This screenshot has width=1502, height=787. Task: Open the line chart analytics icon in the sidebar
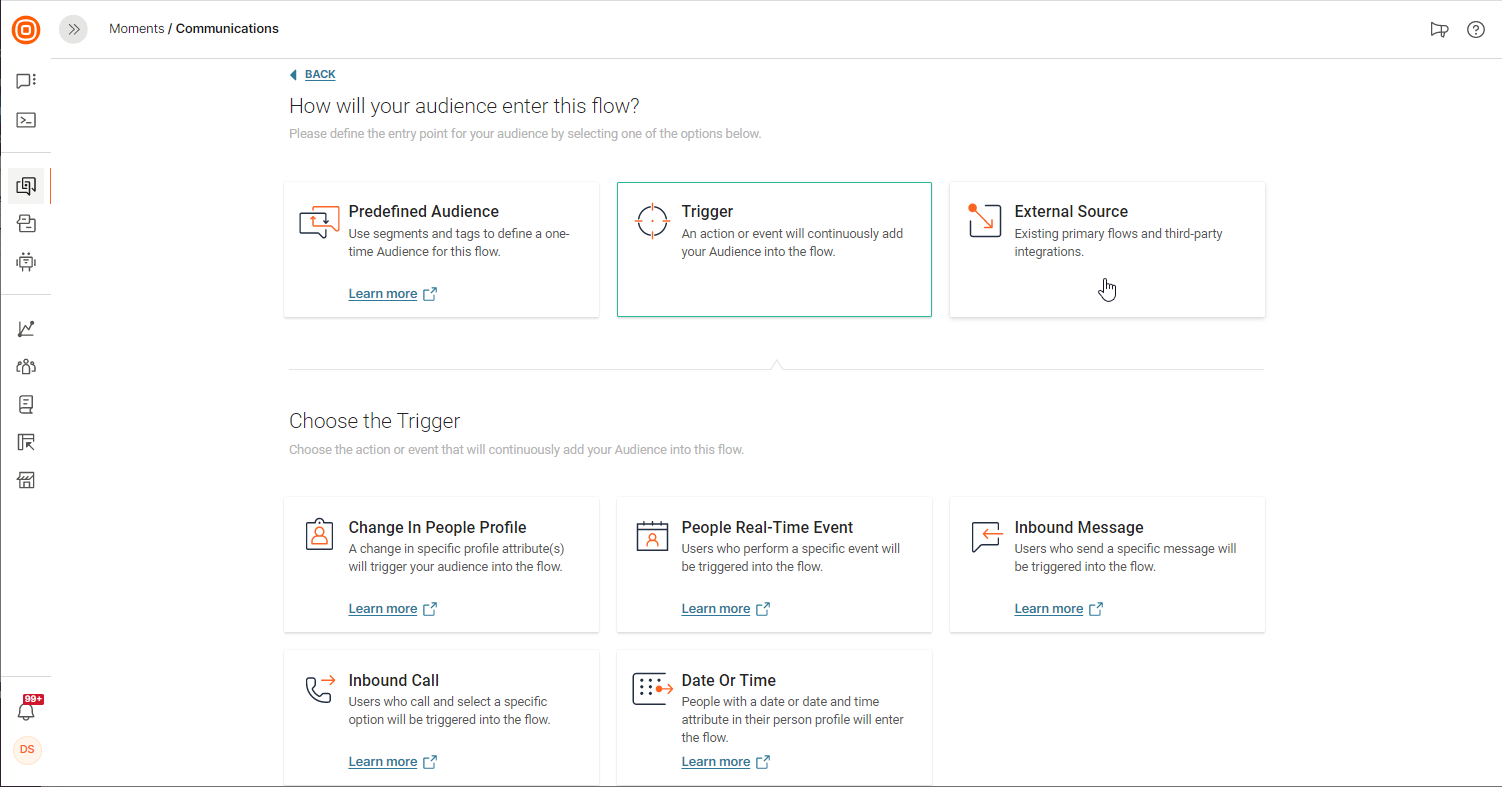click(26, 328)
